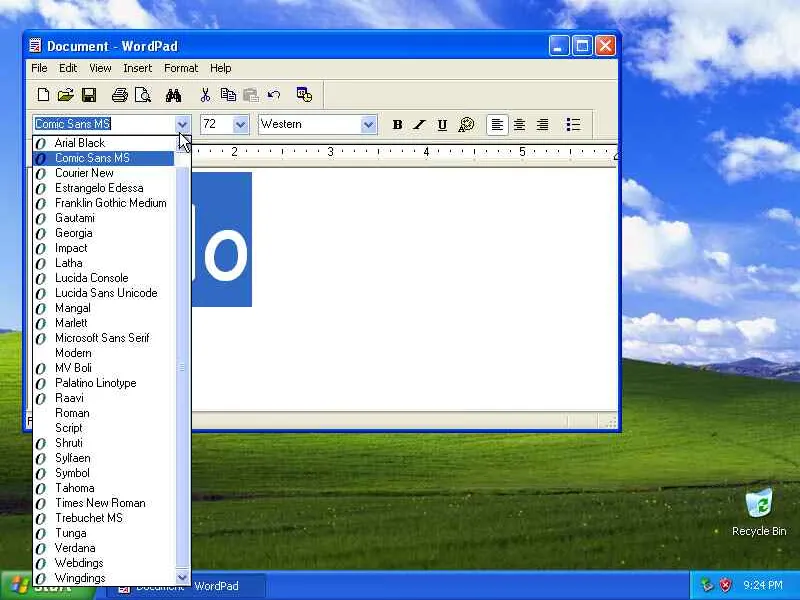This screenshot has height=600, width=800.
Task: Choose Lucida Sans Unicode font
Action: pyautogui.click(x=104, y=293)
